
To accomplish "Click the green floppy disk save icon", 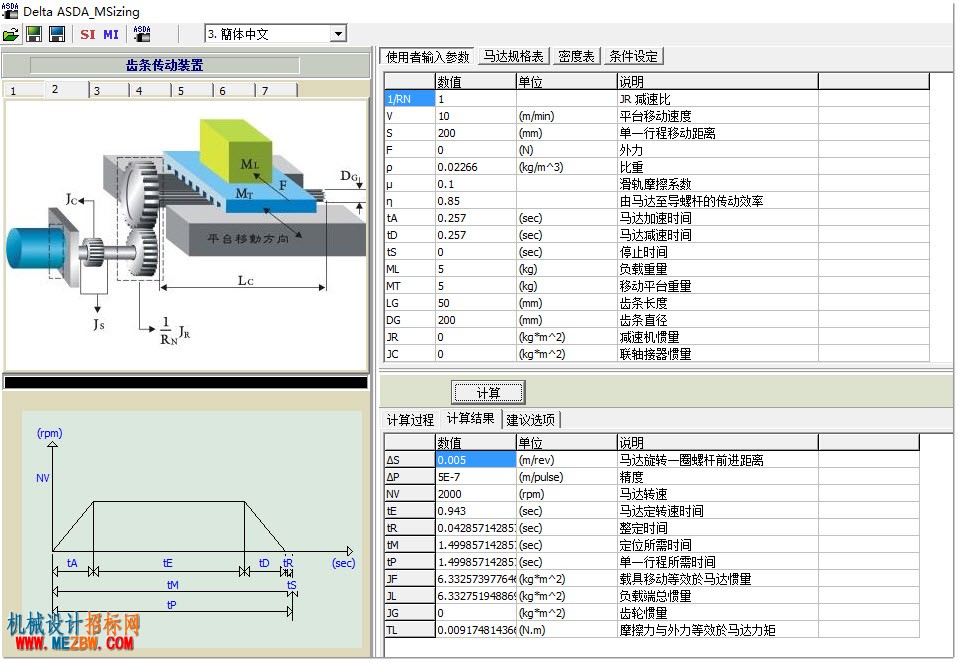I will click(34, 34).
